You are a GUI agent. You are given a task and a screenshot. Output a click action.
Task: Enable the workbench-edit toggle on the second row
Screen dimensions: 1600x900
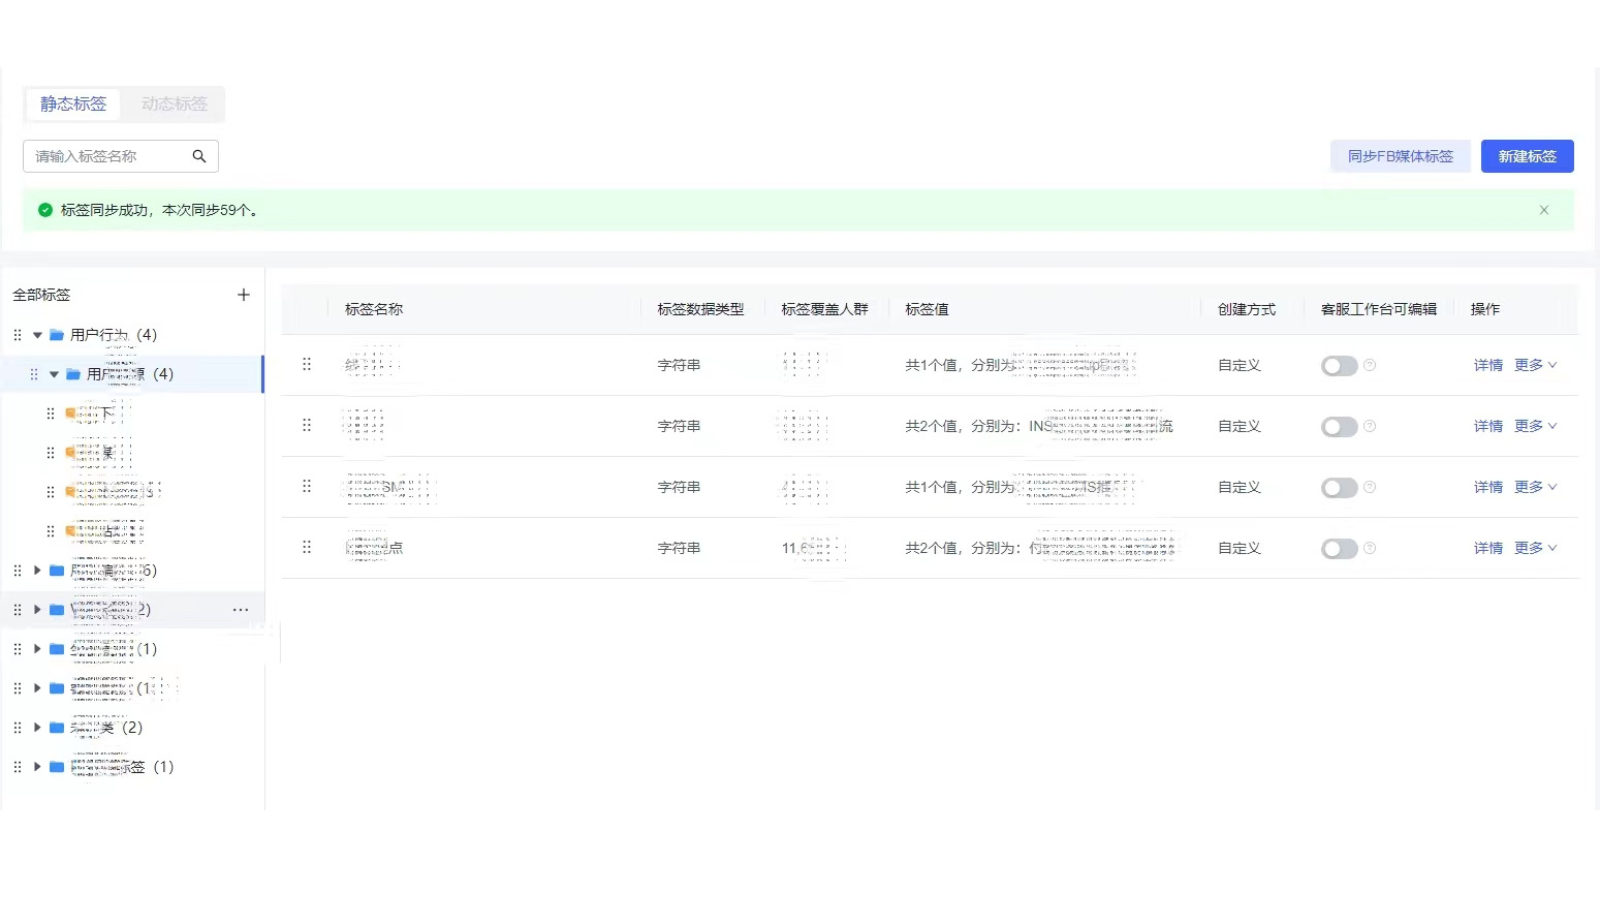1340,426
